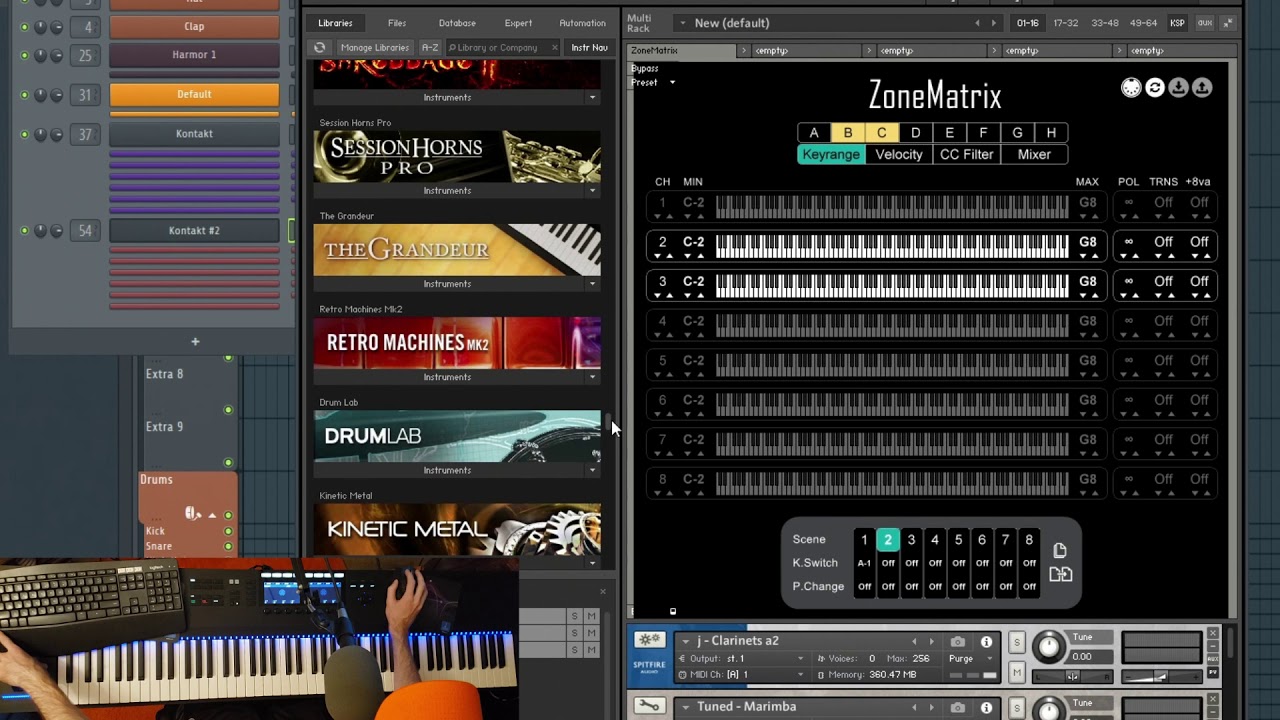The height and width of the screenshot is (720, 1280).
Task: Toggle the TRNS value for channel 3
Action: pyautogui.click(x=1163, y=282)
